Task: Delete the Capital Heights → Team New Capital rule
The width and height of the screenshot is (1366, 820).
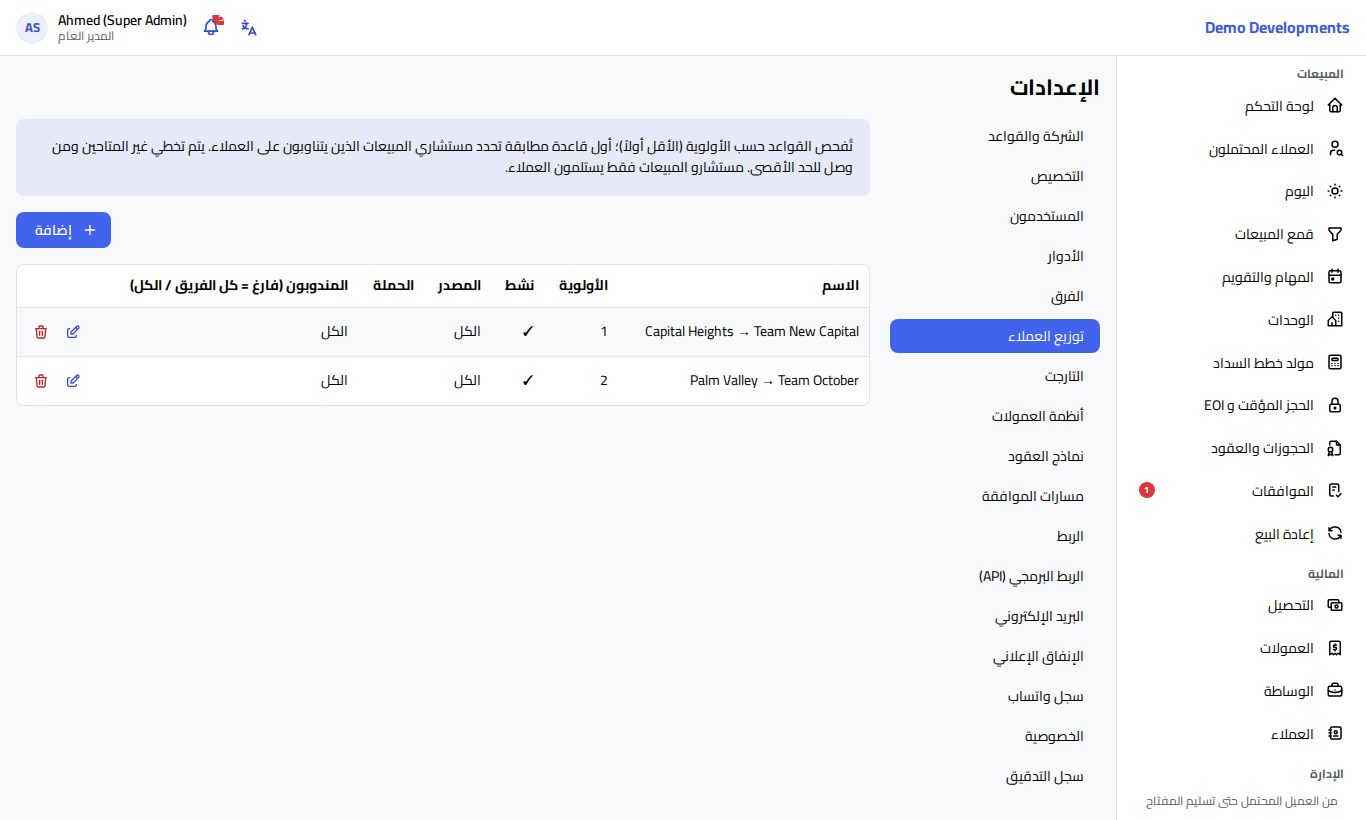Action: (41, 332)
